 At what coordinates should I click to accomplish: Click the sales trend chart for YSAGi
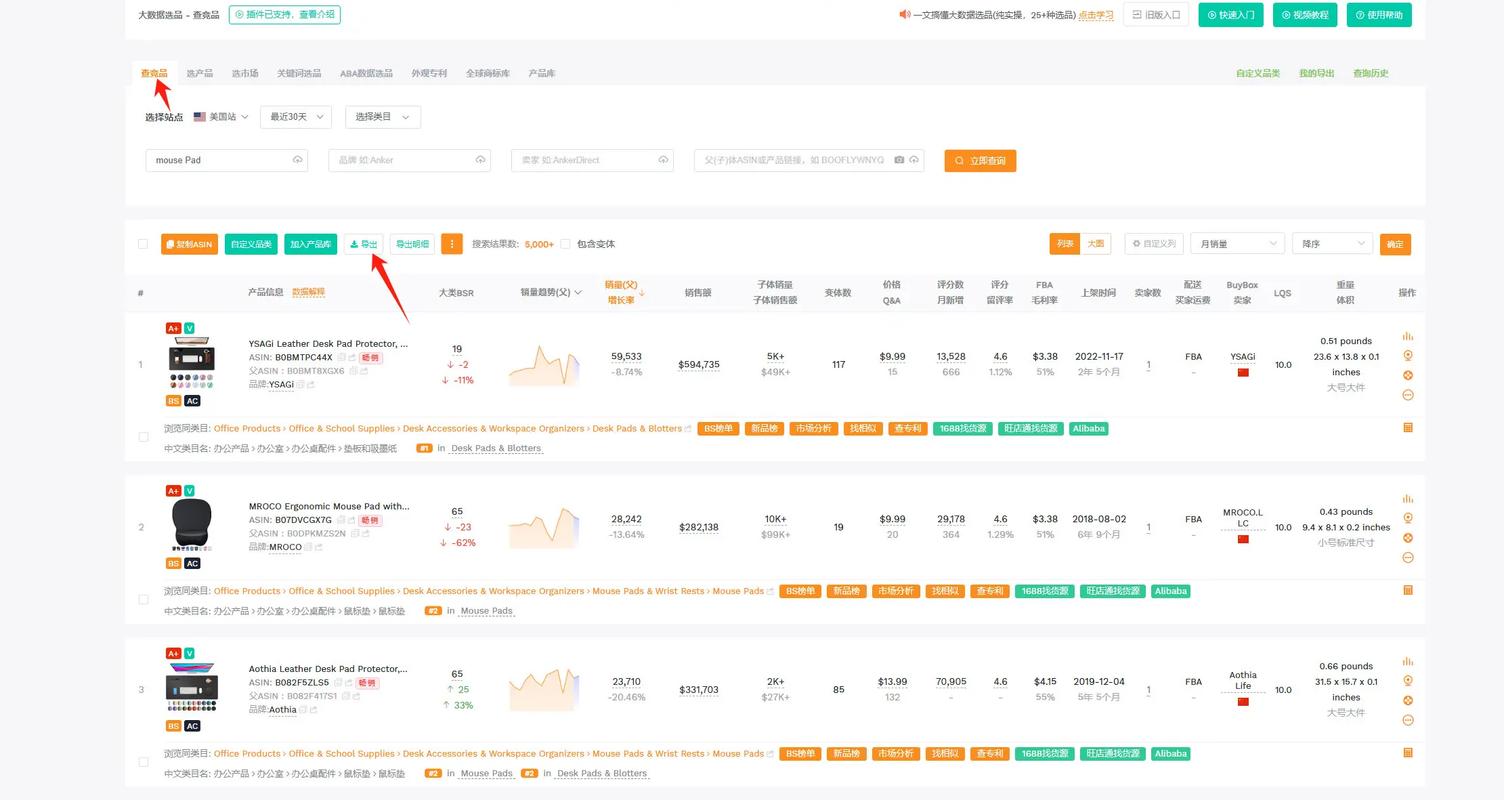coord(544,365)
